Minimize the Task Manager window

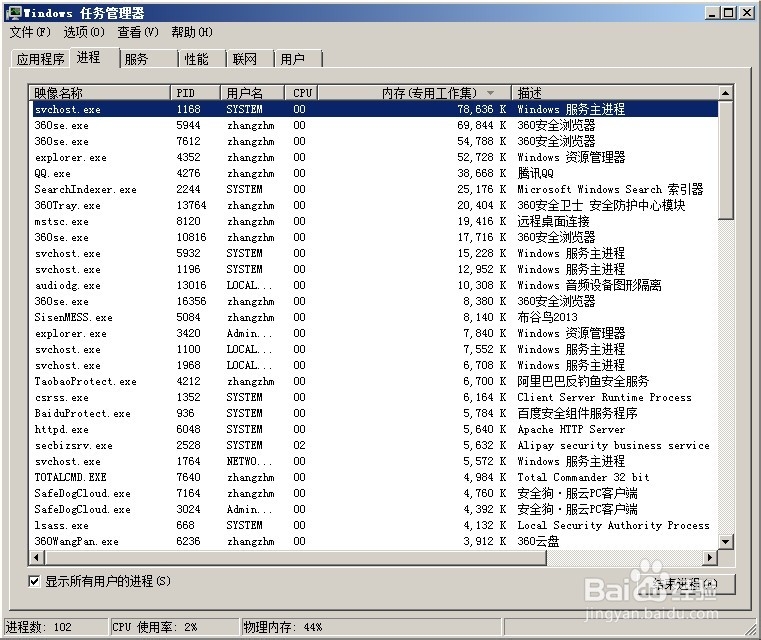point(712,13)
